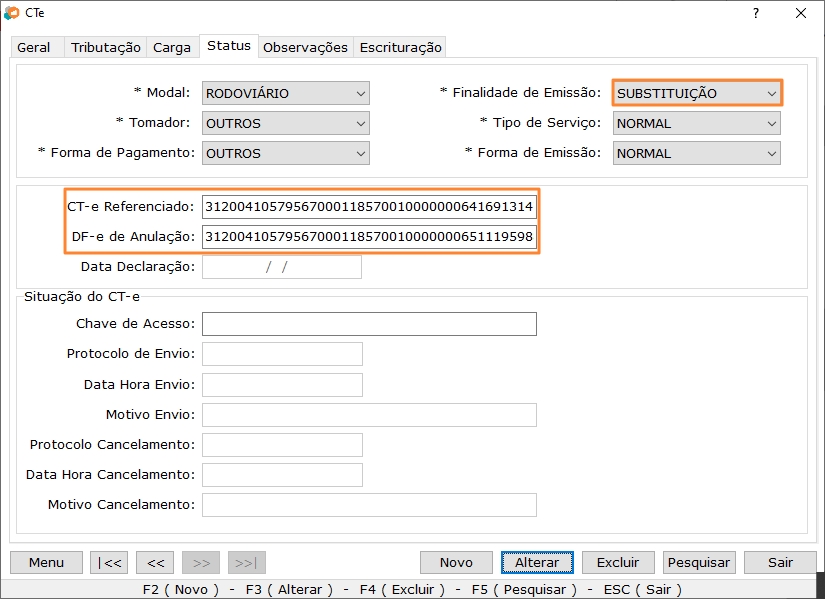Open the Pesquisar search button
The height and width of the screenshot is (599, 825).
click(700, 562)
